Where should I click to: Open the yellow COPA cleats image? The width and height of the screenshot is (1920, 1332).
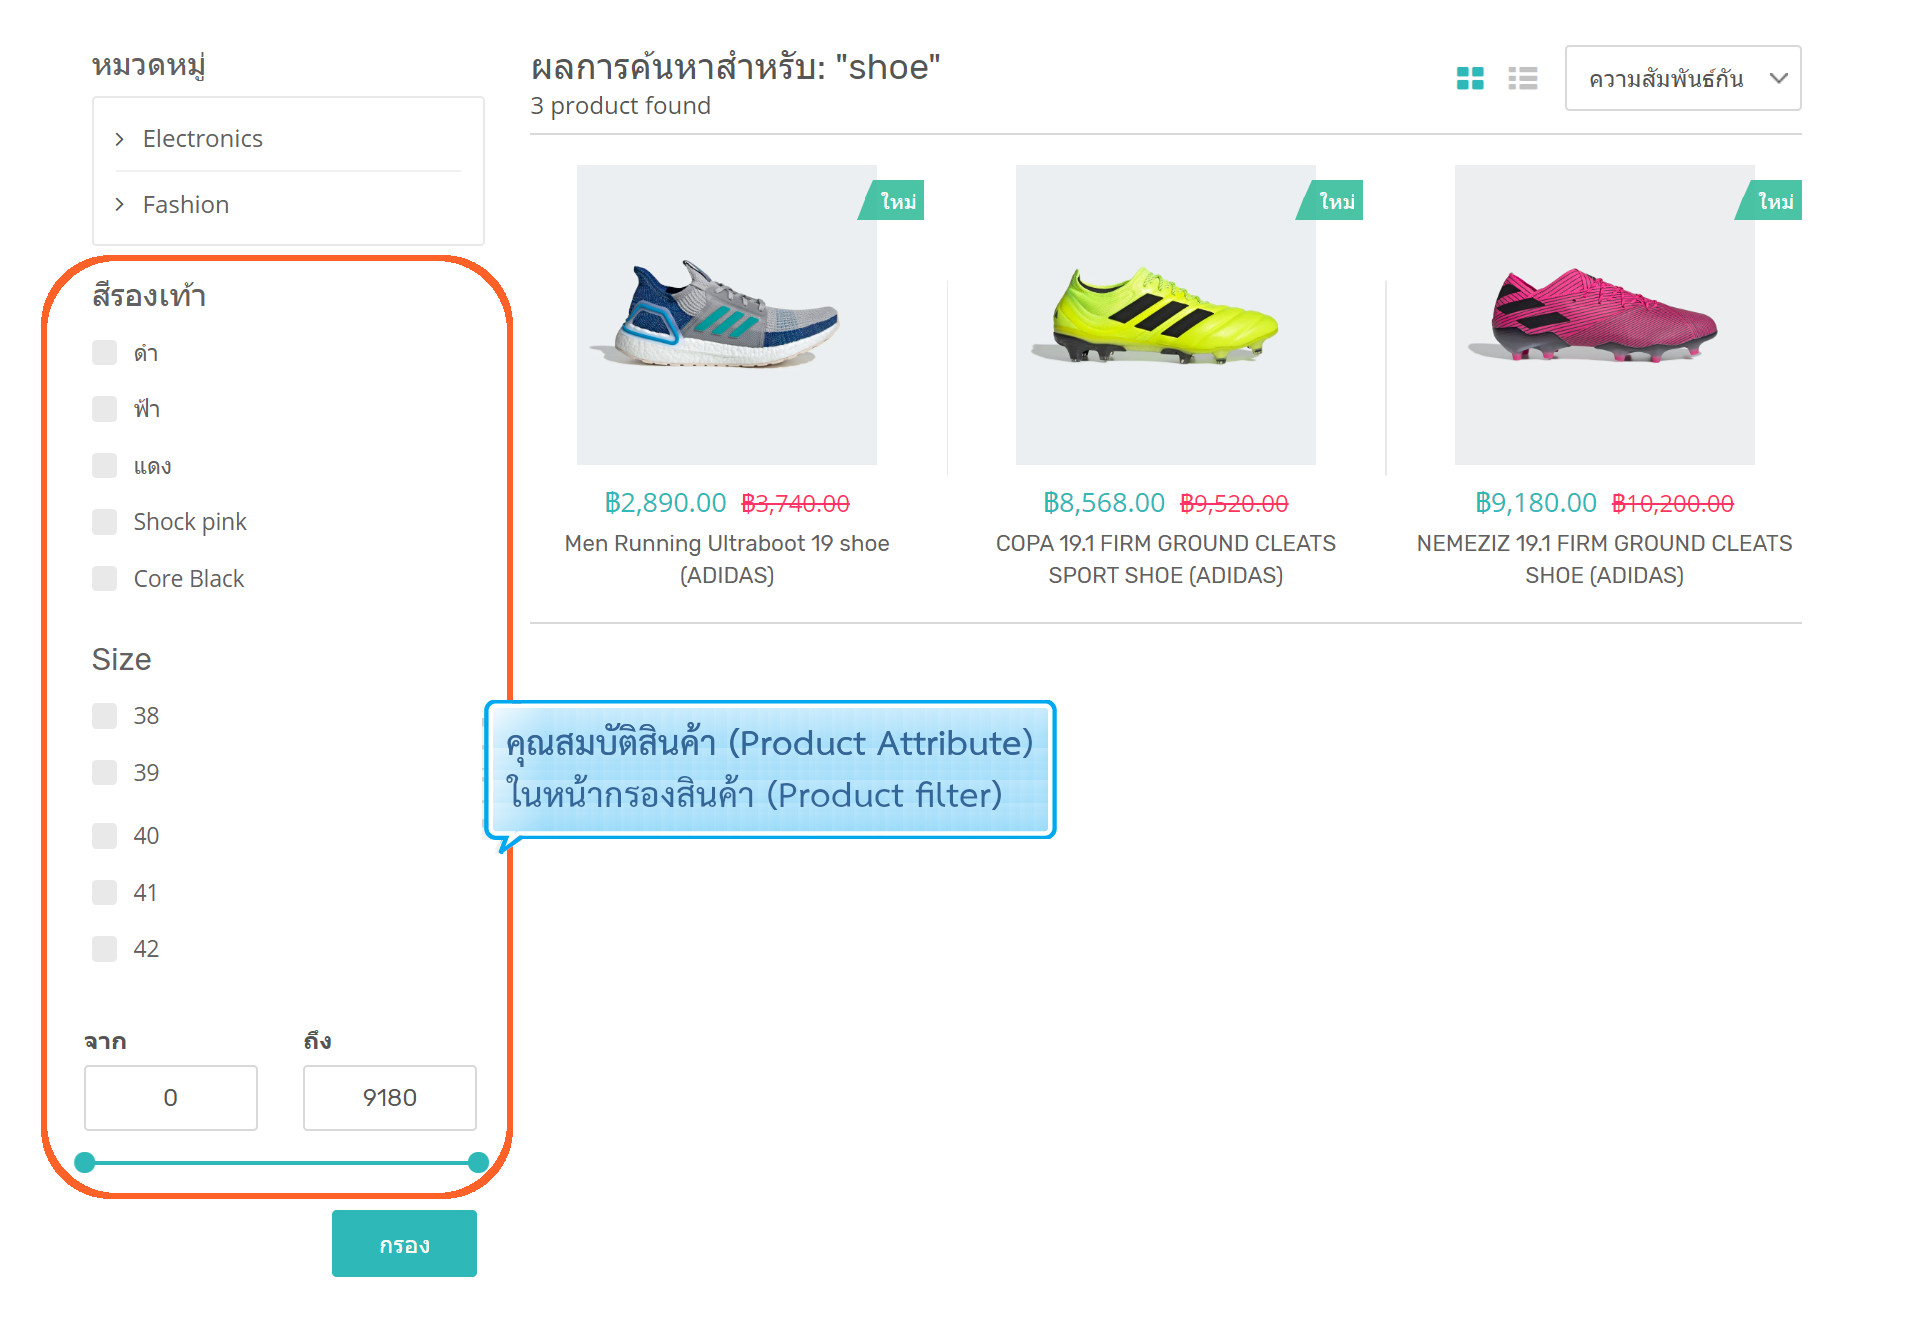point(1165,315)
